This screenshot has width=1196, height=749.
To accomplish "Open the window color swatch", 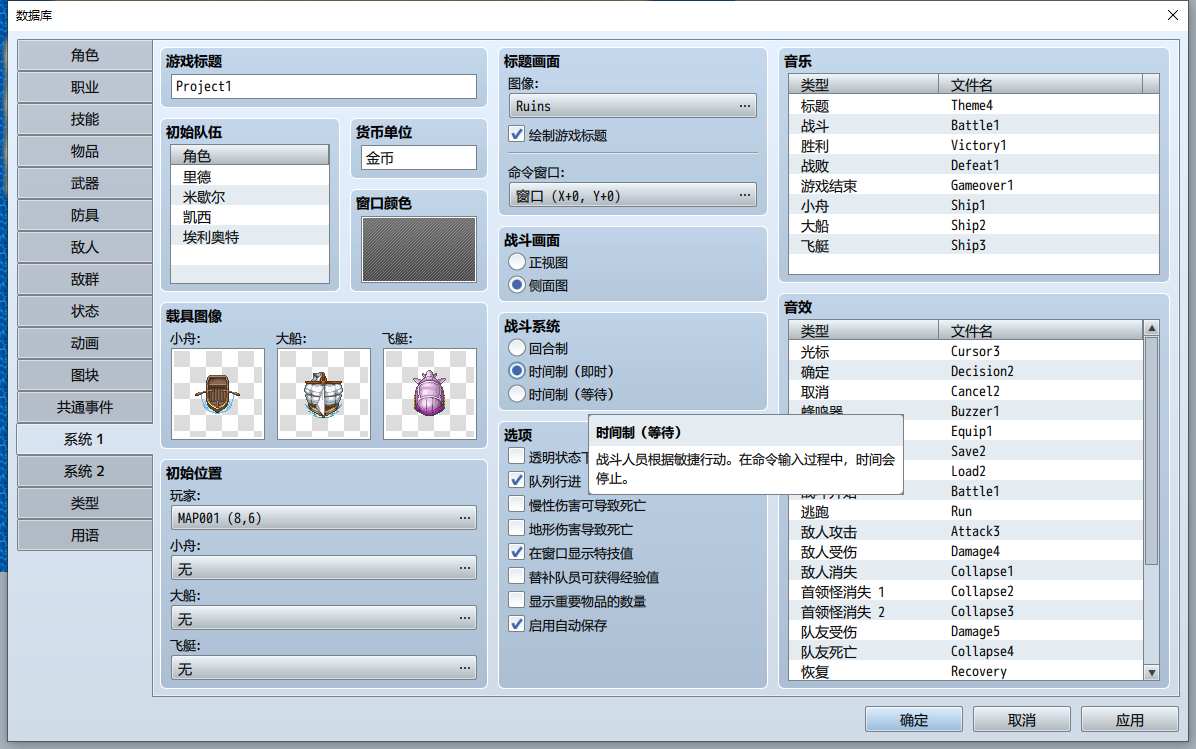I will point(419,249).
